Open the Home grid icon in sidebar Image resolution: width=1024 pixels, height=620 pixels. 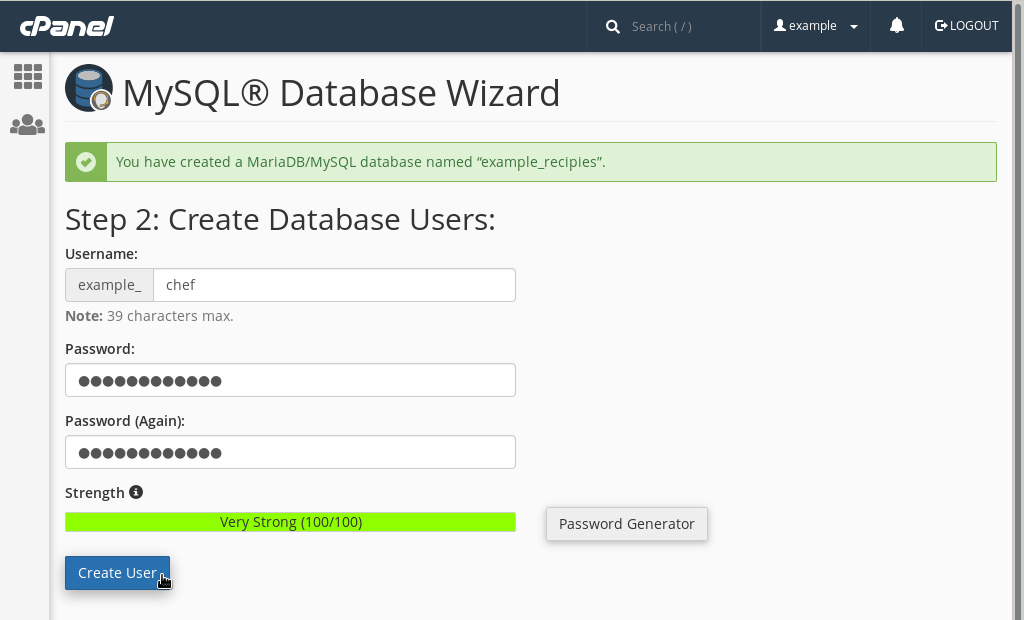[27, 77]
